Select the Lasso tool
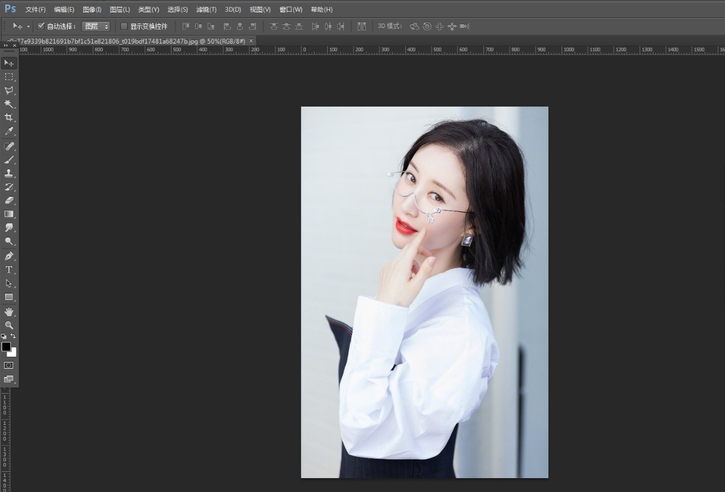725x492 pixels. pyautogui.click(x=9, y=90)
